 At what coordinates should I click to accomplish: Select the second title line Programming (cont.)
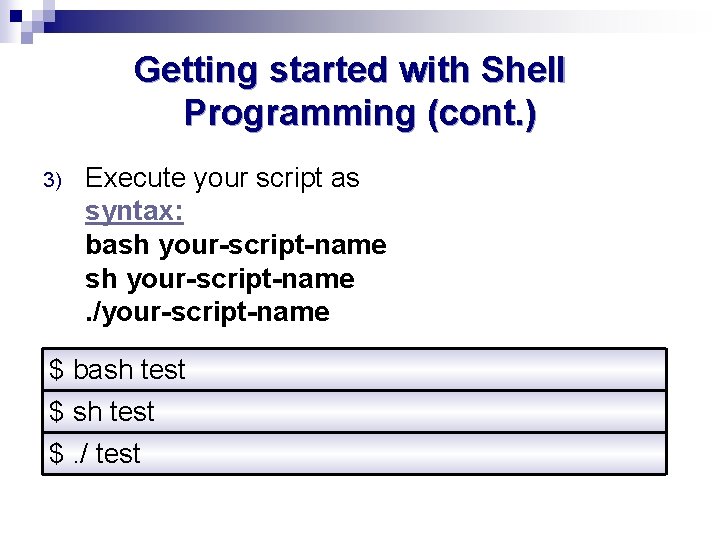(x=360, y=113)
